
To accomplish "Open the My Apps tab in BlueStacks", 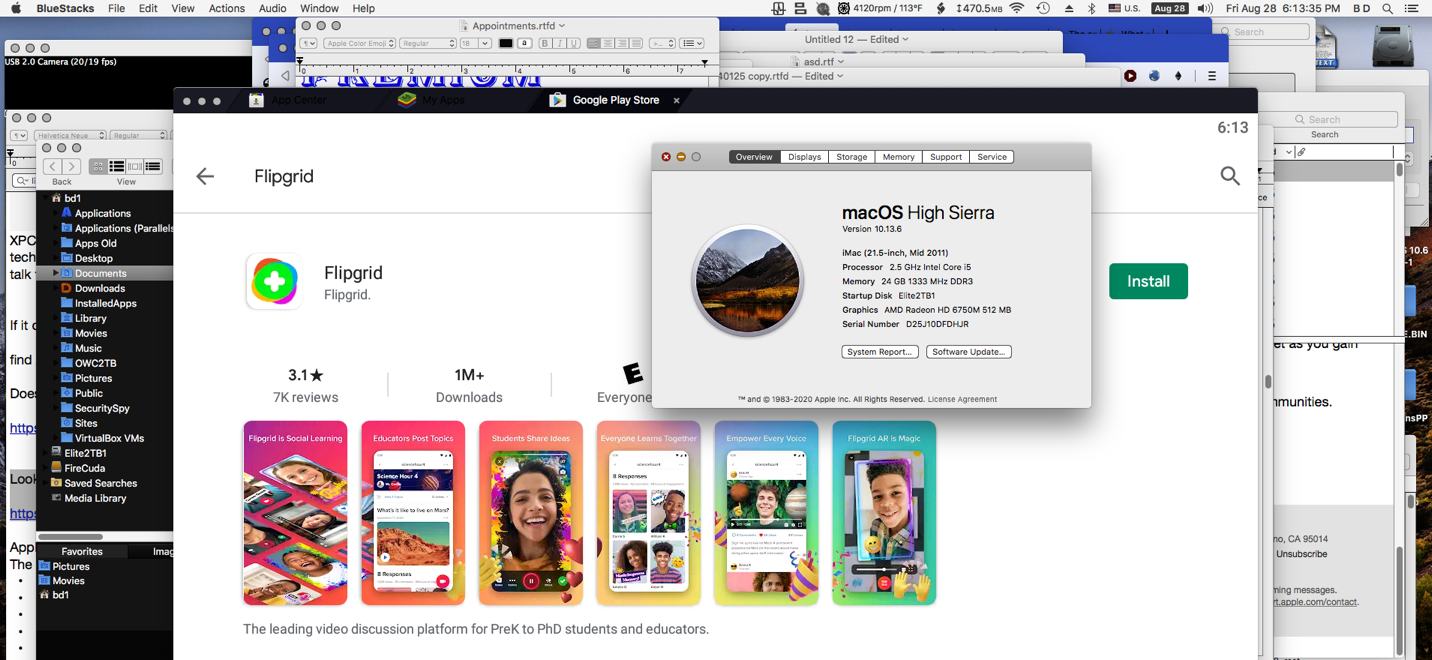I will (432, 100).
